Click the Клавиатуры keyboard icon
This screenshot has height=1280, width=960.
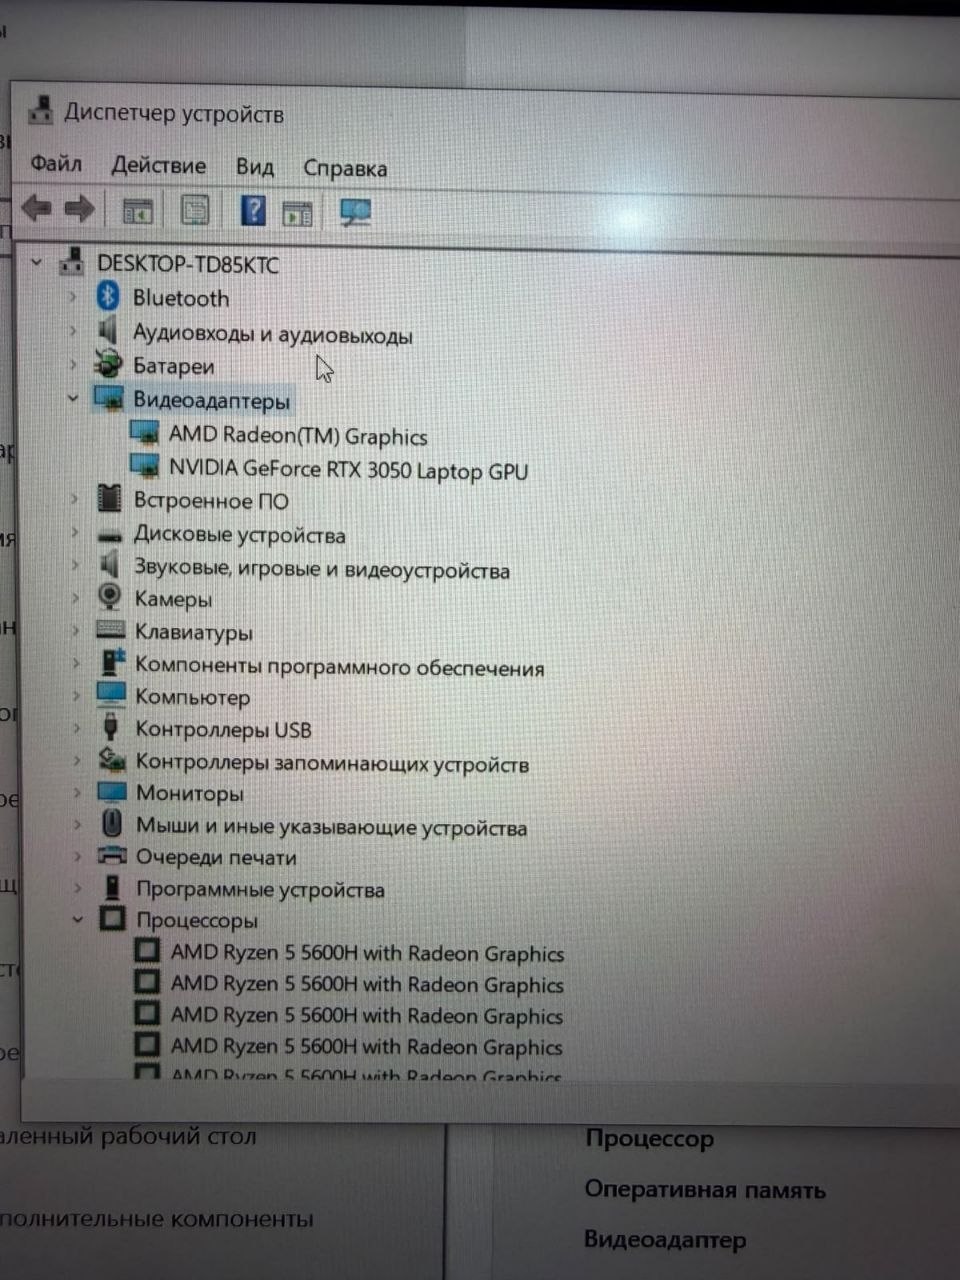pyautogui.click(x=110, y=631)
